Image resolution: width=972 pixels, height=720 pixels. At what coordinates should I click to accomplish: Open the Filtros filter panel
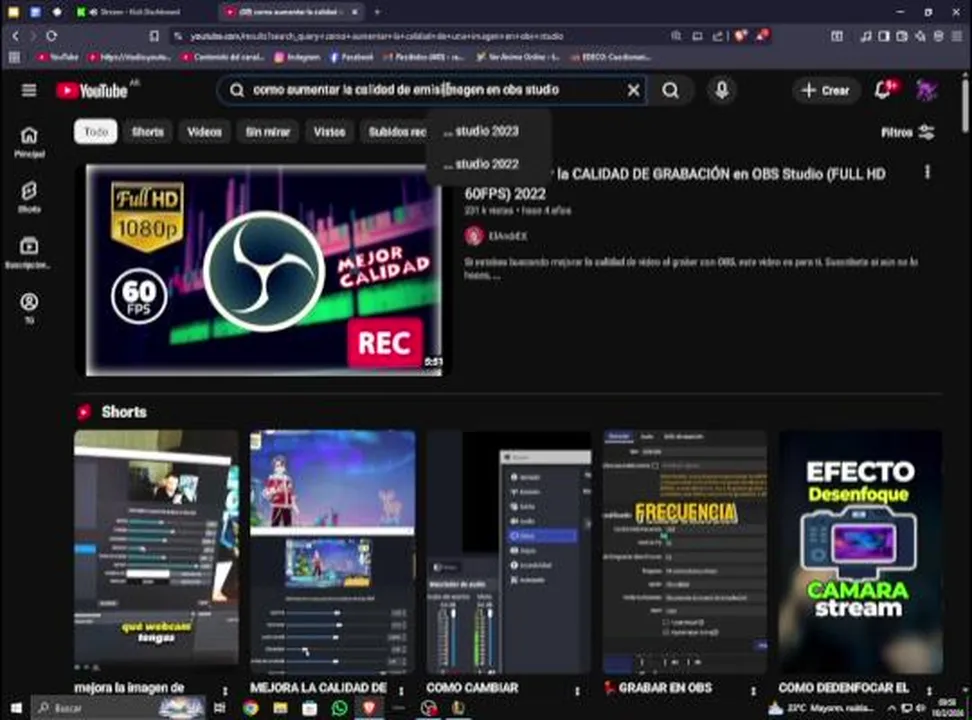908,132
